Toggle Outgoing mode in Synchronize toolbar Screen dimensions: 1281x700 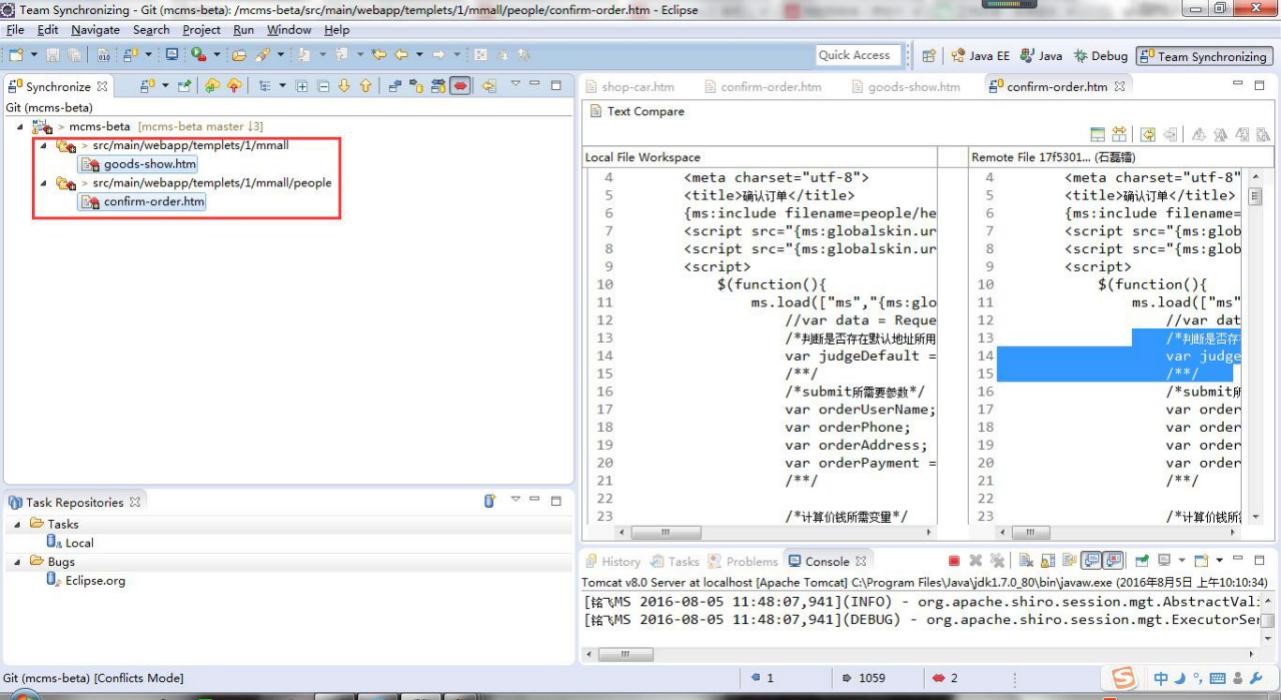[416, 86]
